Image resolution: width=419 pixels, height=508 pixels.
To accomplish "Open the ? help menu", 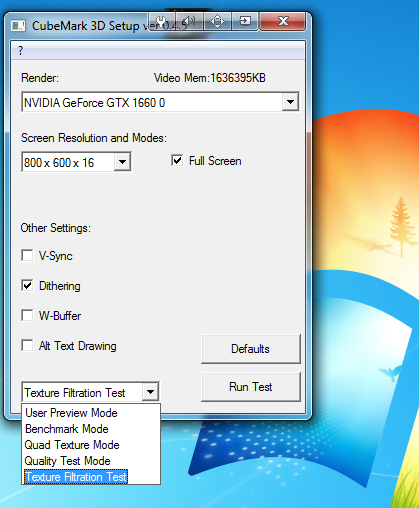I will [x=21, y=51].
